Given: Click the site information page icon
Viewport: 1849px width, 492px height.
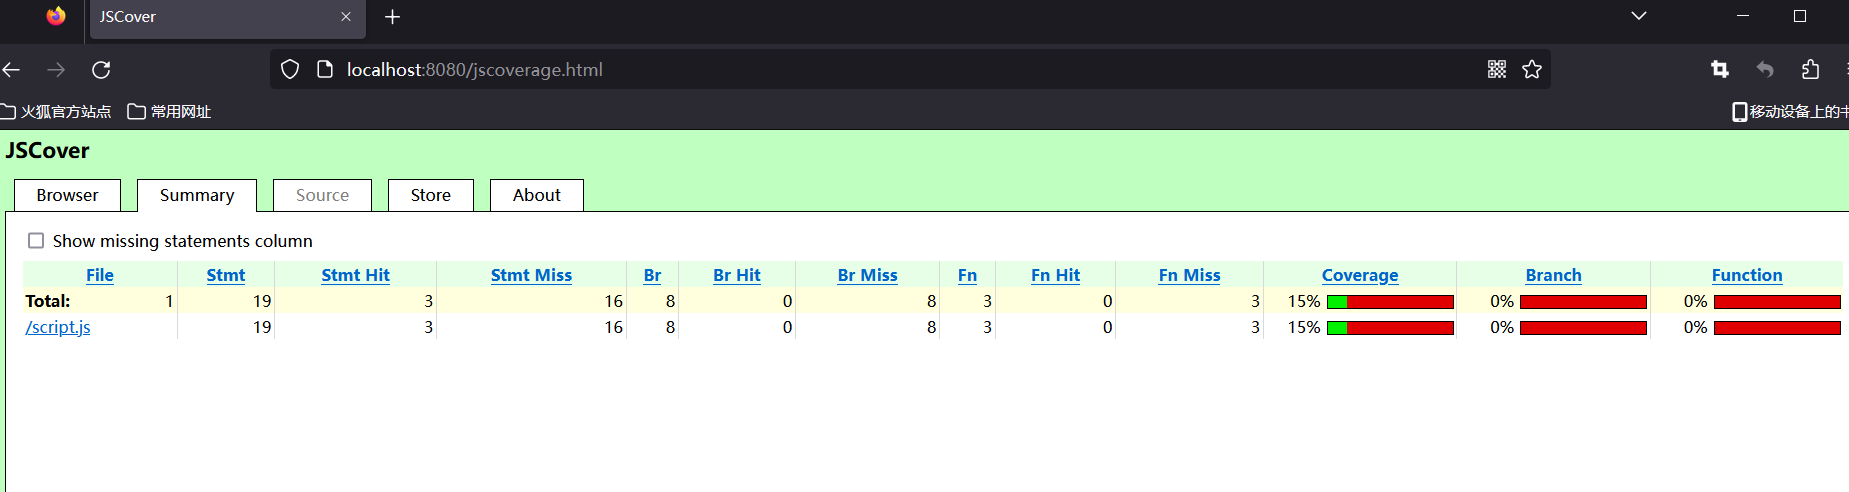Looking at the screenshot, I should pos(324,69).
